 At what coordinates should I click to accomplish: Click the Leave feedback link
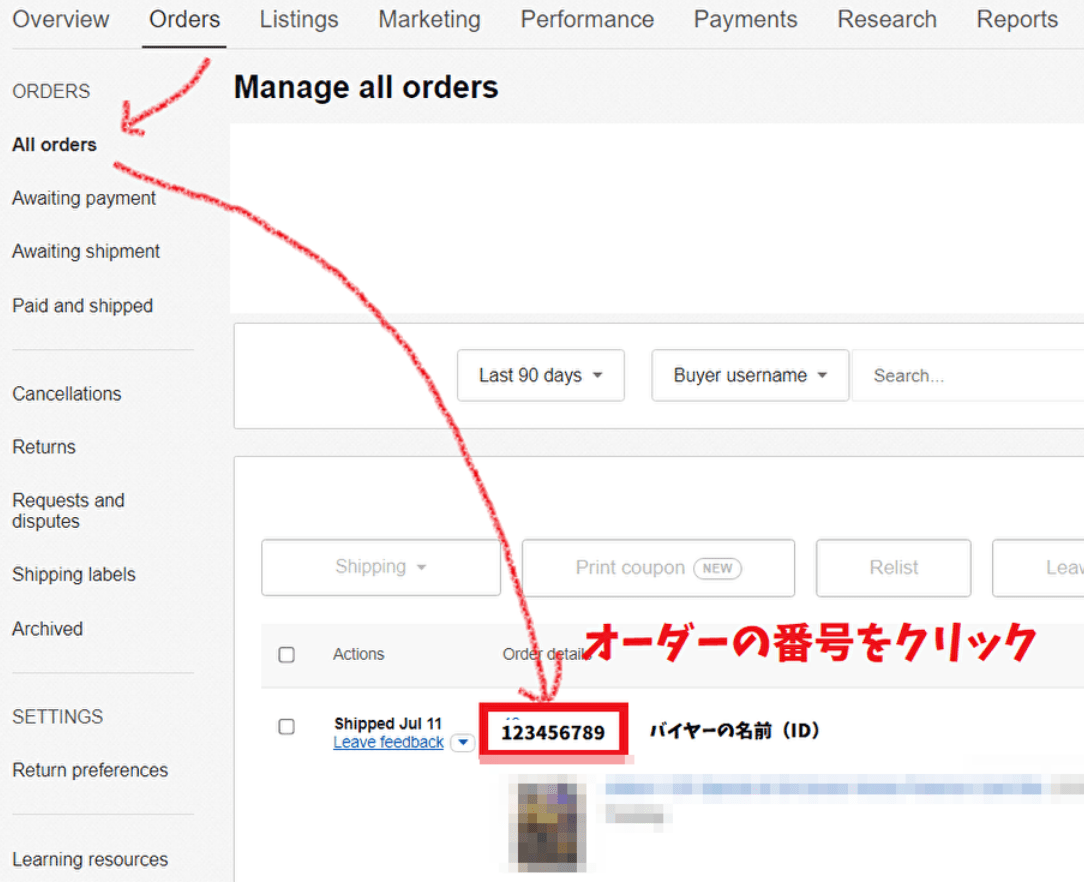[389, 742]
